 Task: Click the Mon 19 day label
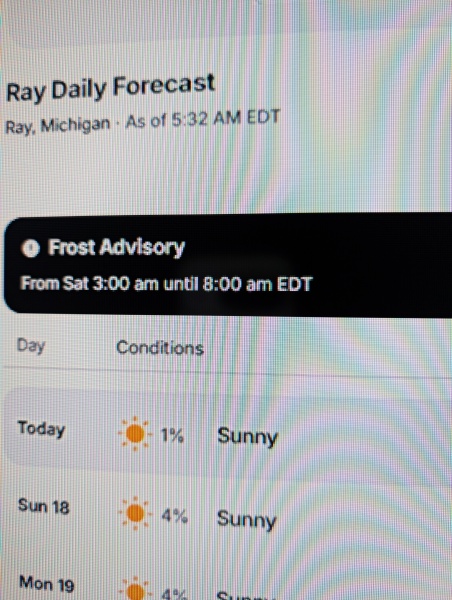pyautogui.click(x=47, y=584)
